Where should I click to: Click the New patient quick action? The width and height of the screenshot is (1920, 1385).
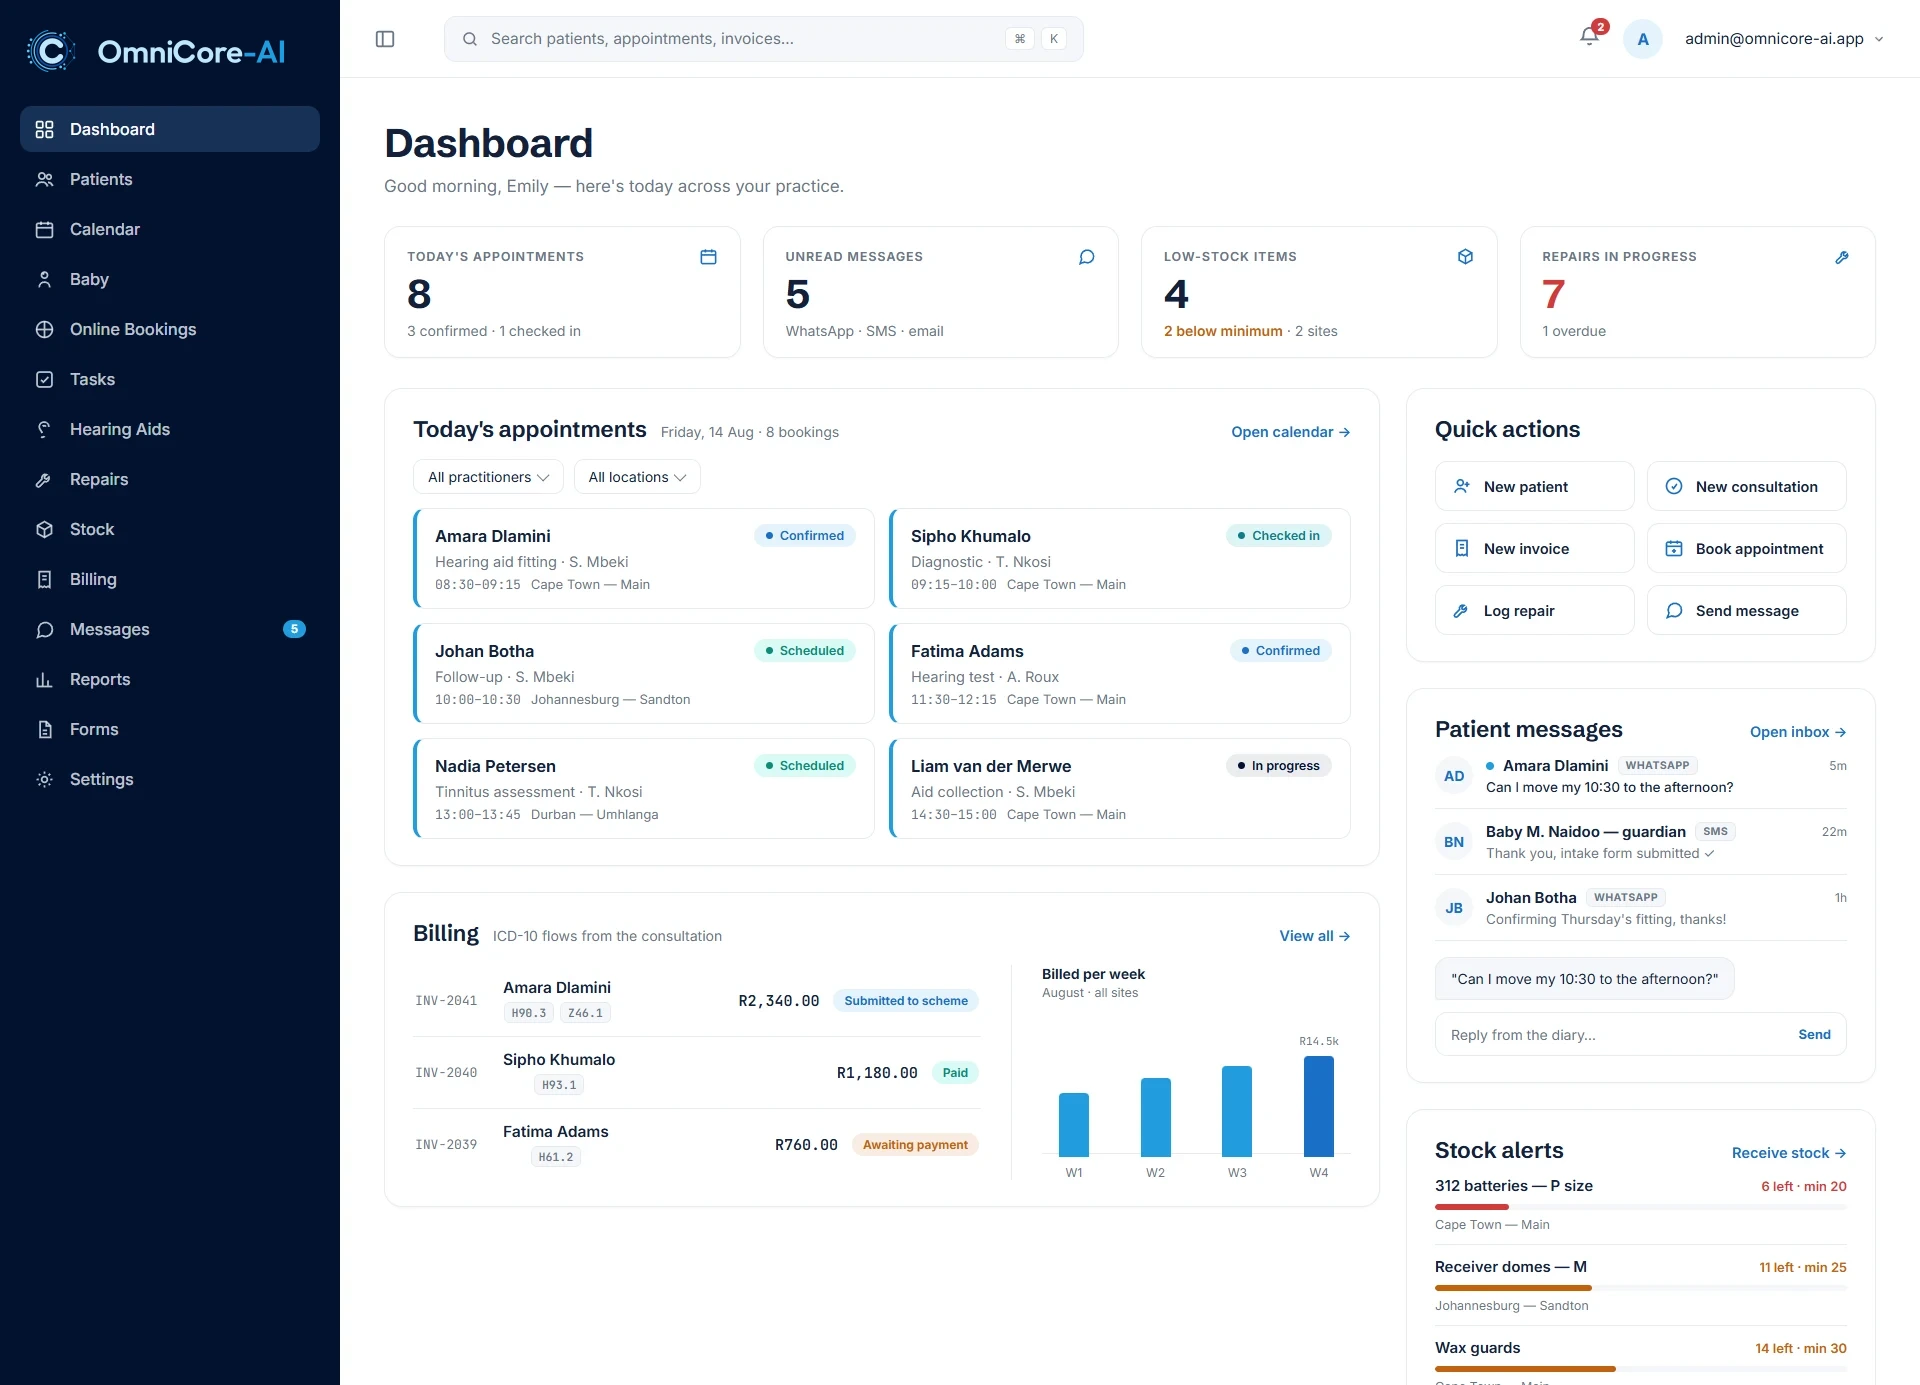pos(1535,486)
